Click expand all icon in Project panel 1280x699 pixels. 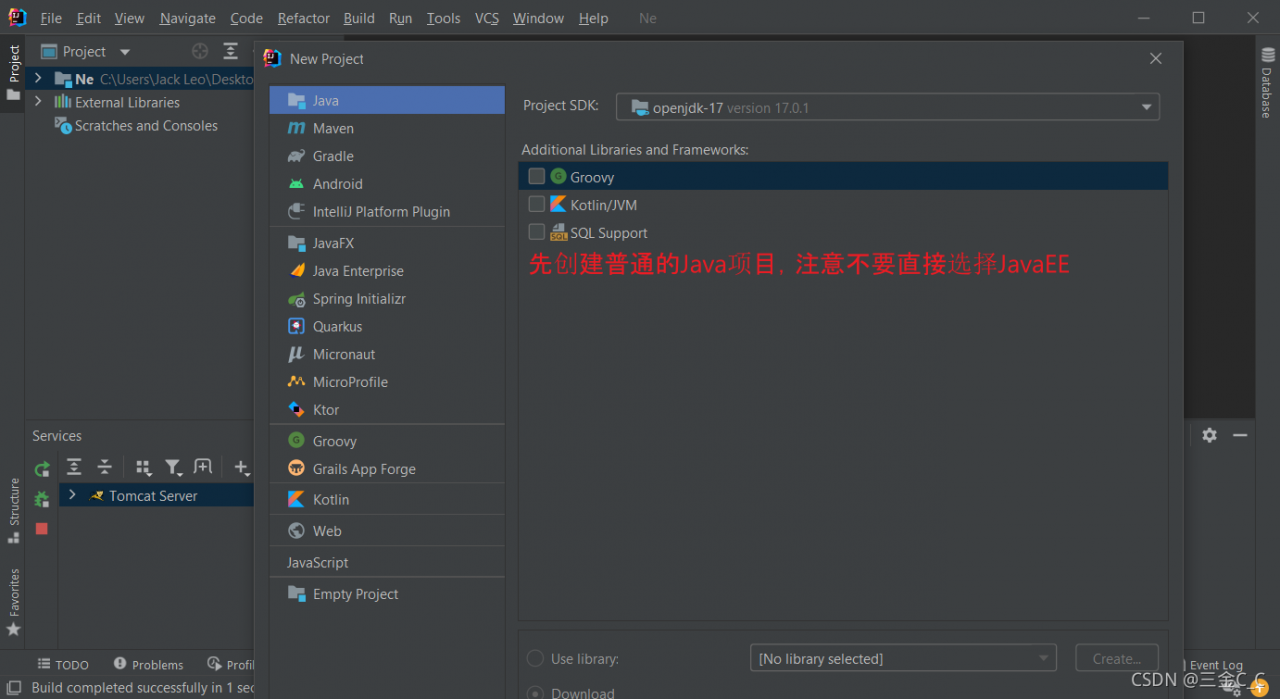pos(231,51)
